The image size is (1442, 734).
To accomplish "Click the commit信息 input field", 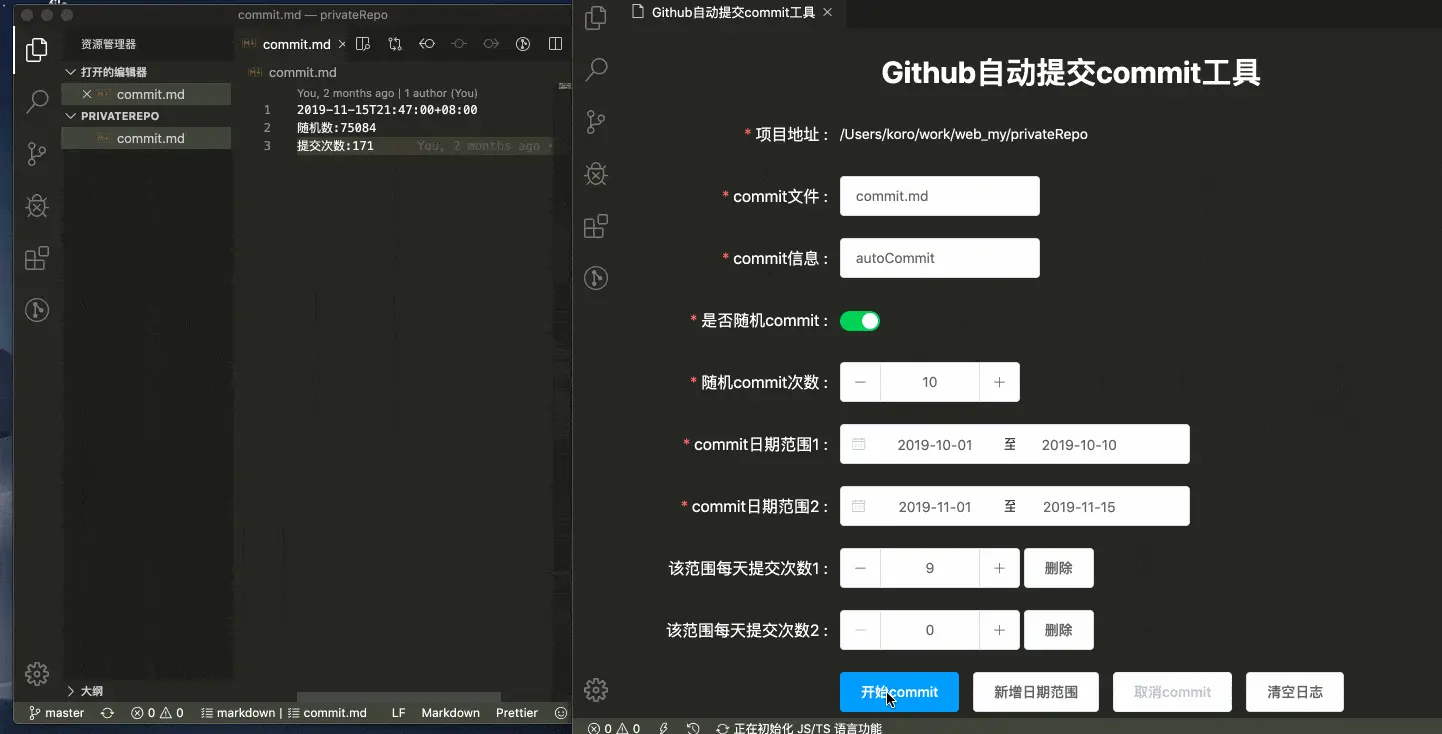I will (x=940, y=258).
